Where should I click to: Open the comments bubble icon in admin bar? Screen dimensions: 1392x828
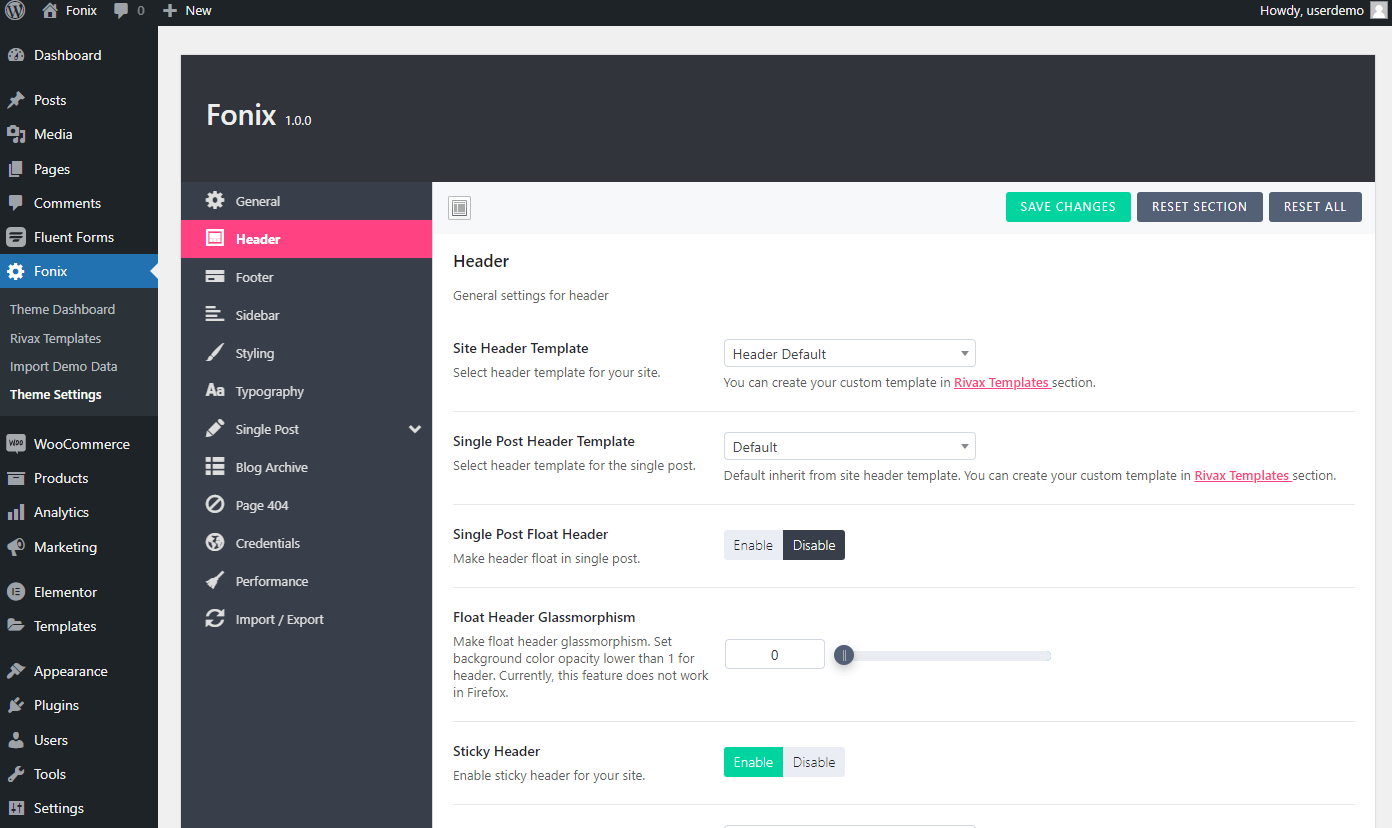pos(121,10)
